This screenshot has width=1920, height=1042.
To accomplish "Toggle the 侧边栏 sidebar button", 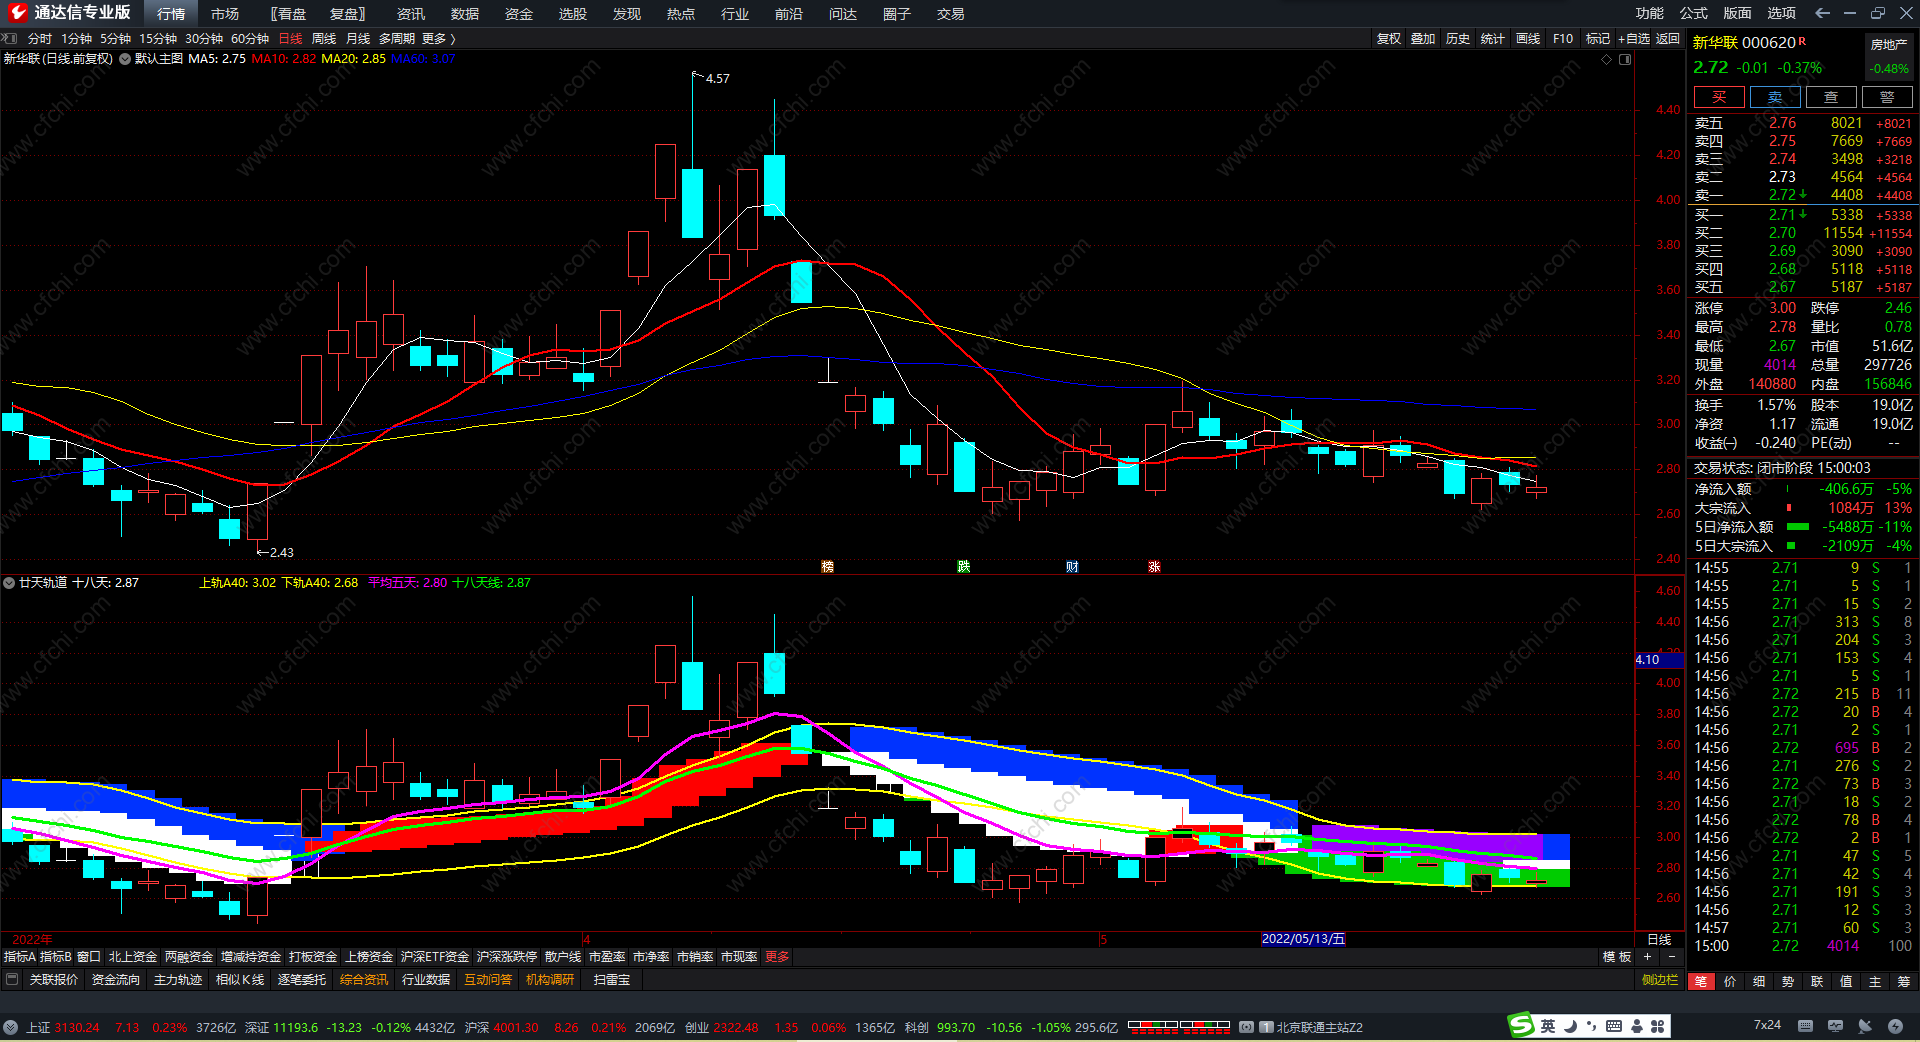I will tap(1659, 980).
